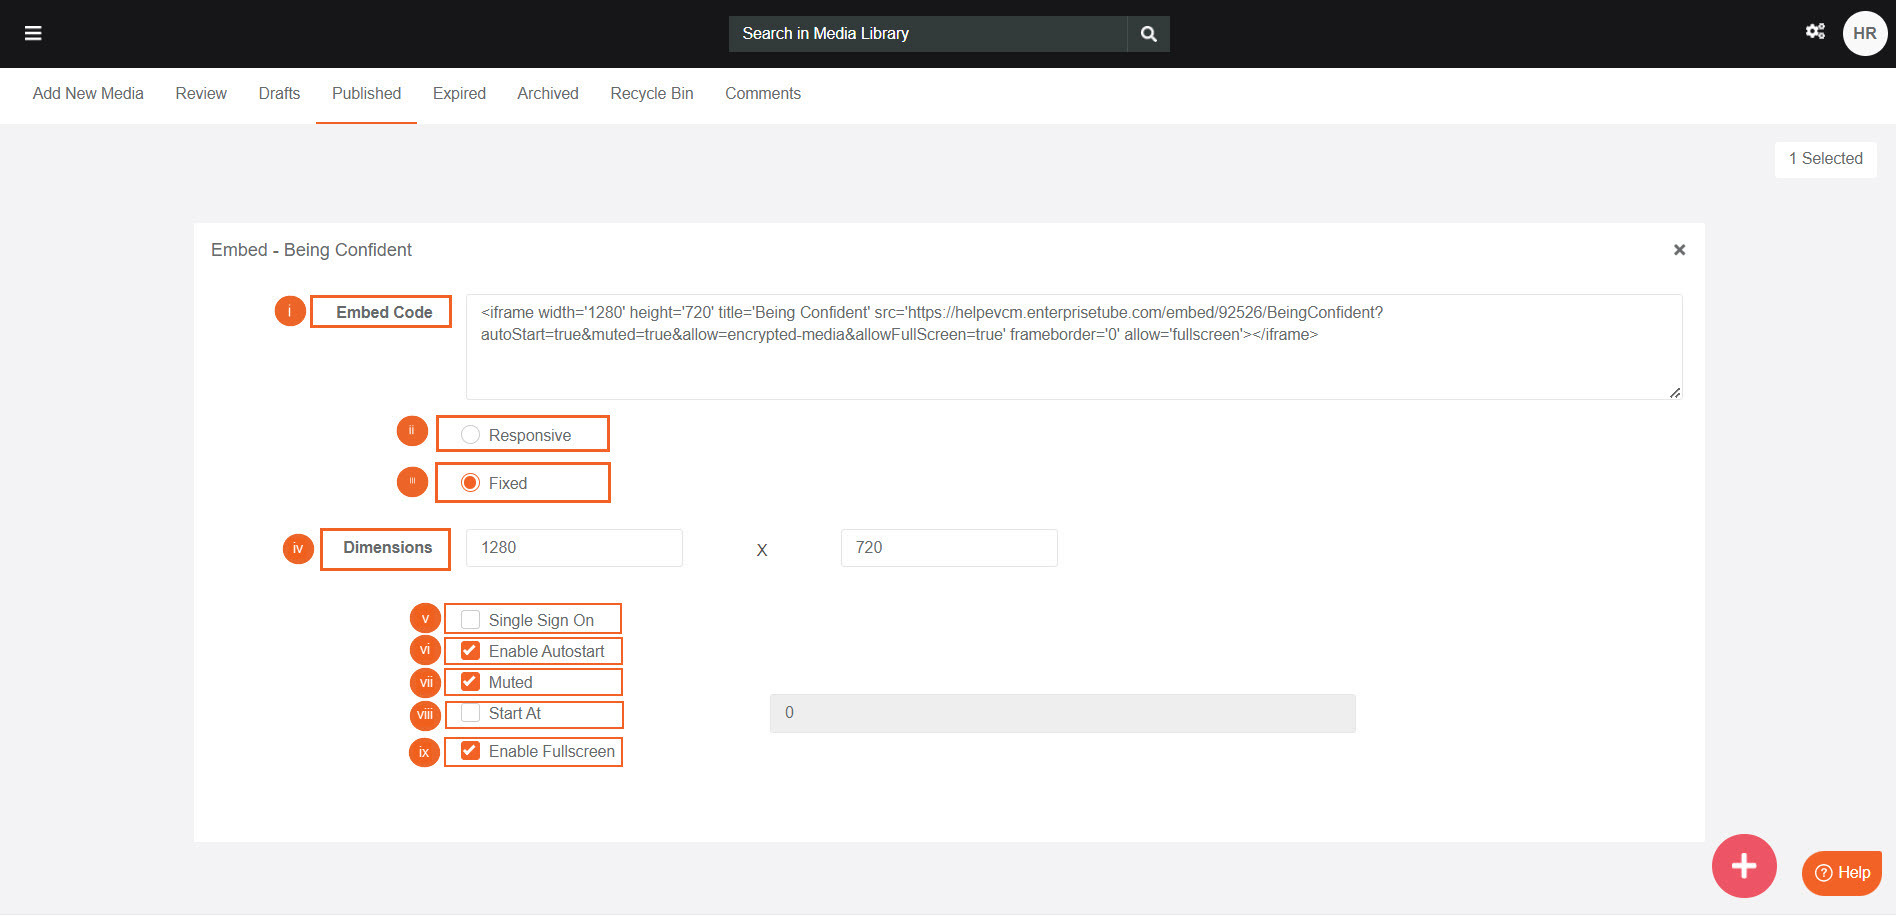This screenshot has width=1896, height=919.
Task: Uncheck Enable Autostart
Action: pyautogui.click(x=470, y=651)
